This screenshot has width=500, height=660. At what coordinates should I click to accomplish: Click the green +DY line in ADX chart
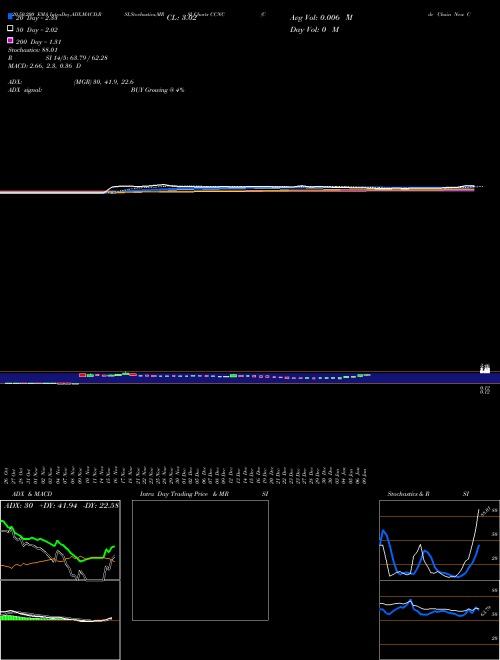(x=57, y=543)
